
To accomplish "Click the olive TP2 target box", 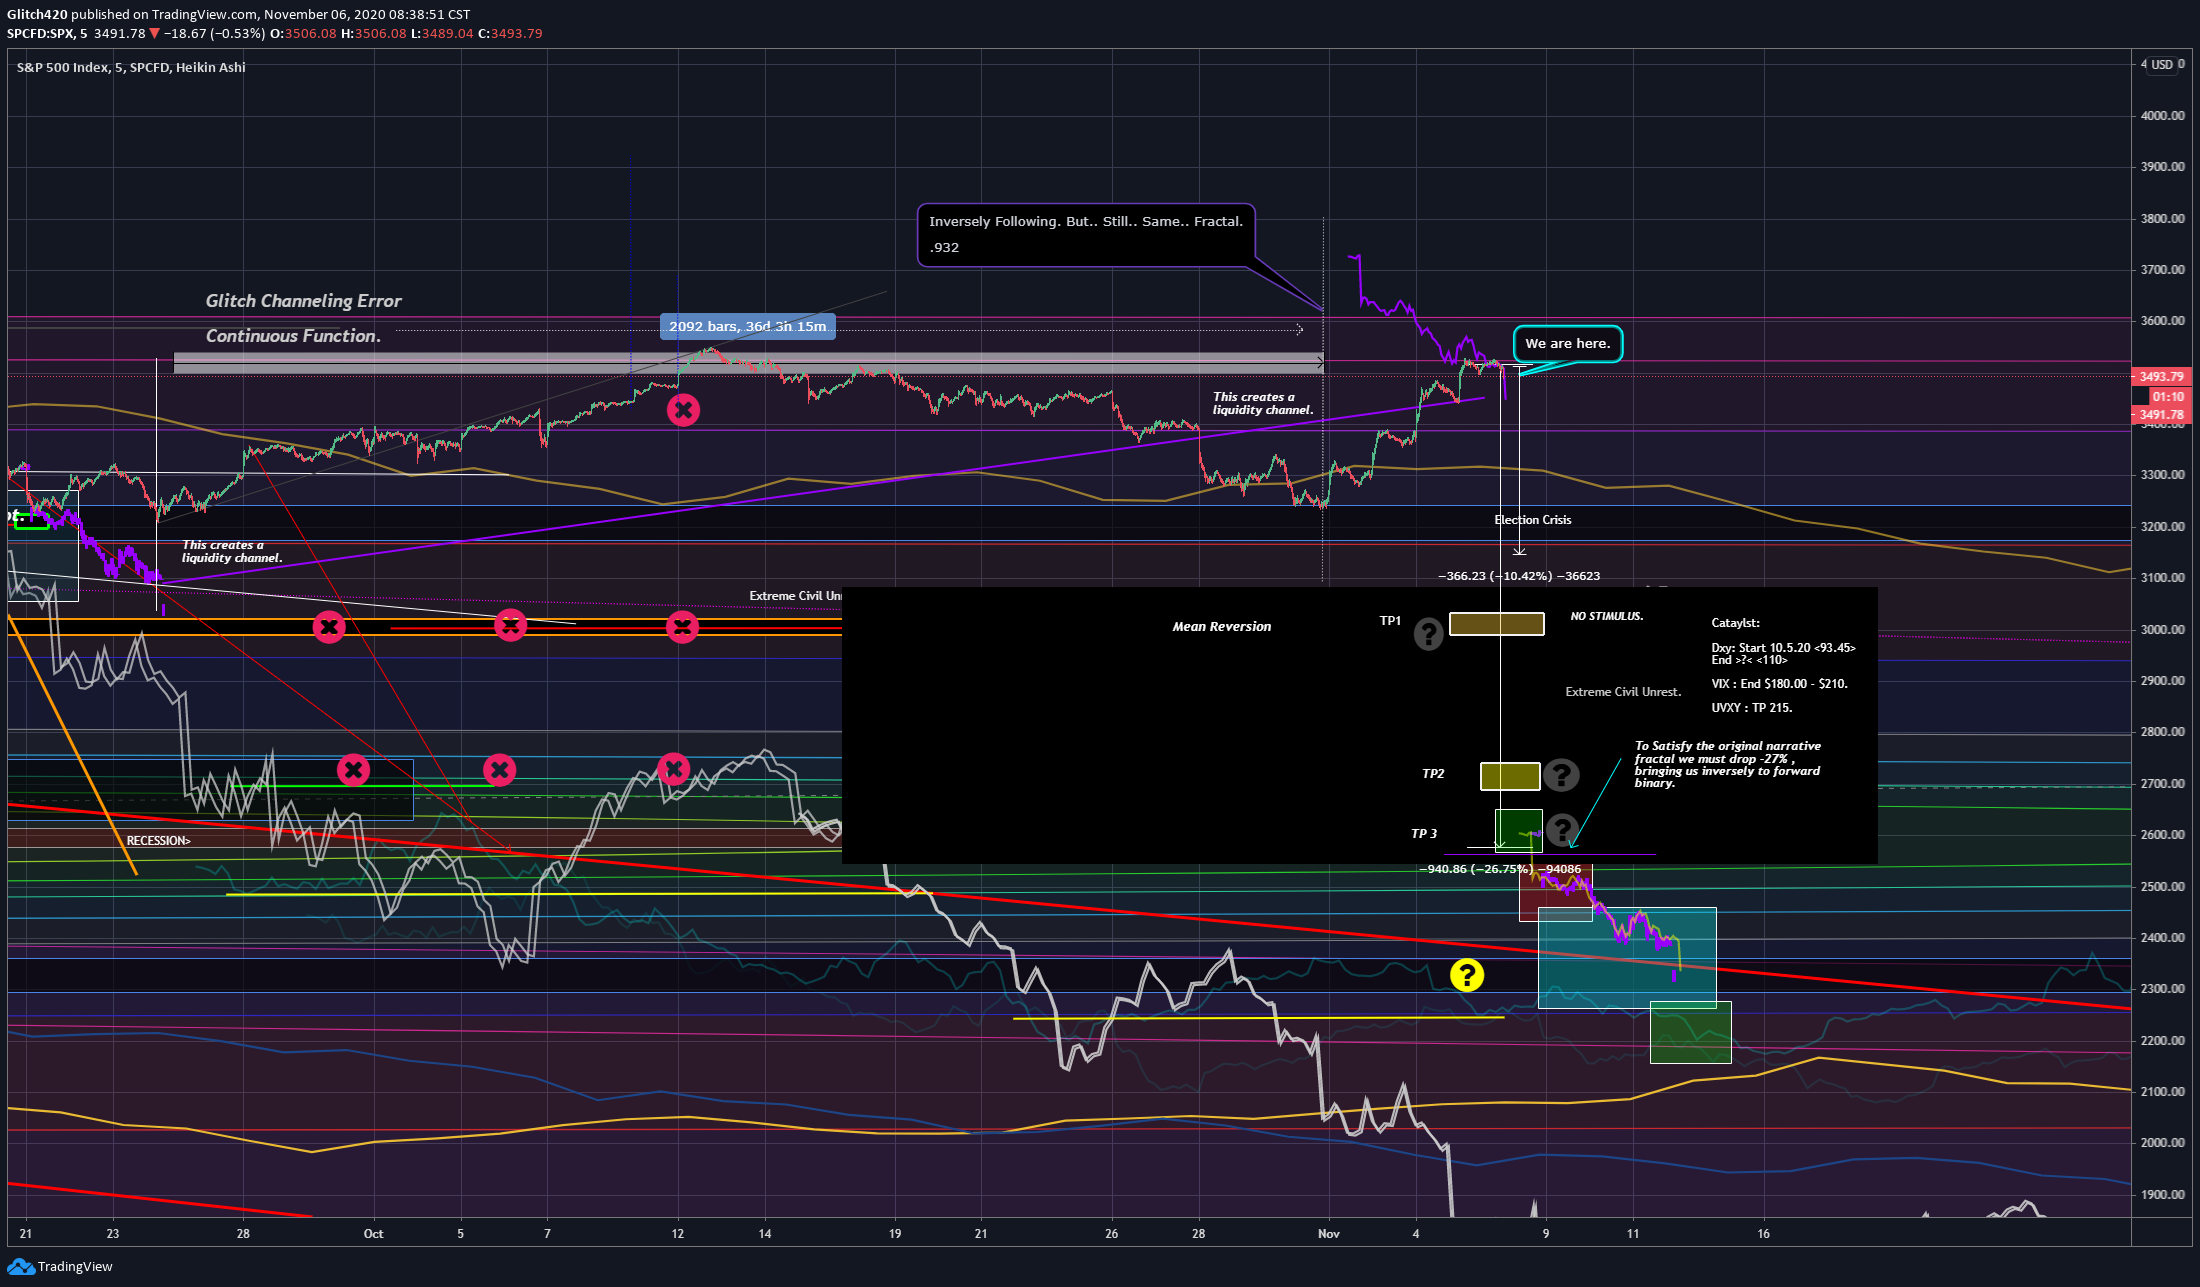I will (1510, 776).
